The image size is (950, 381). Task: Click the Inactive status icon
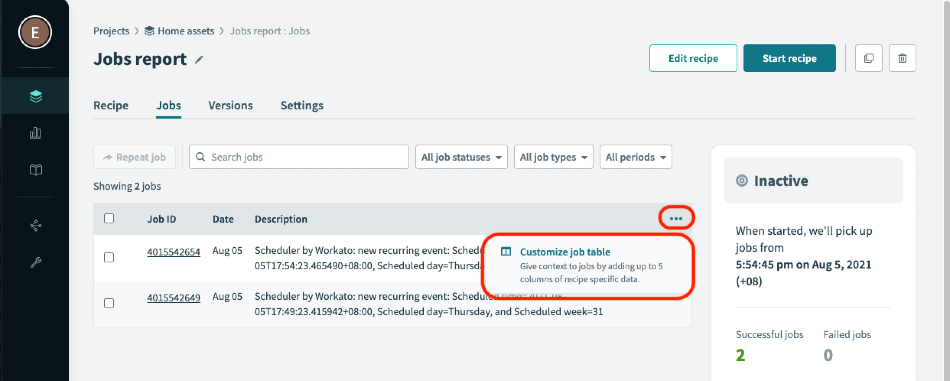[x=741, y=181]
